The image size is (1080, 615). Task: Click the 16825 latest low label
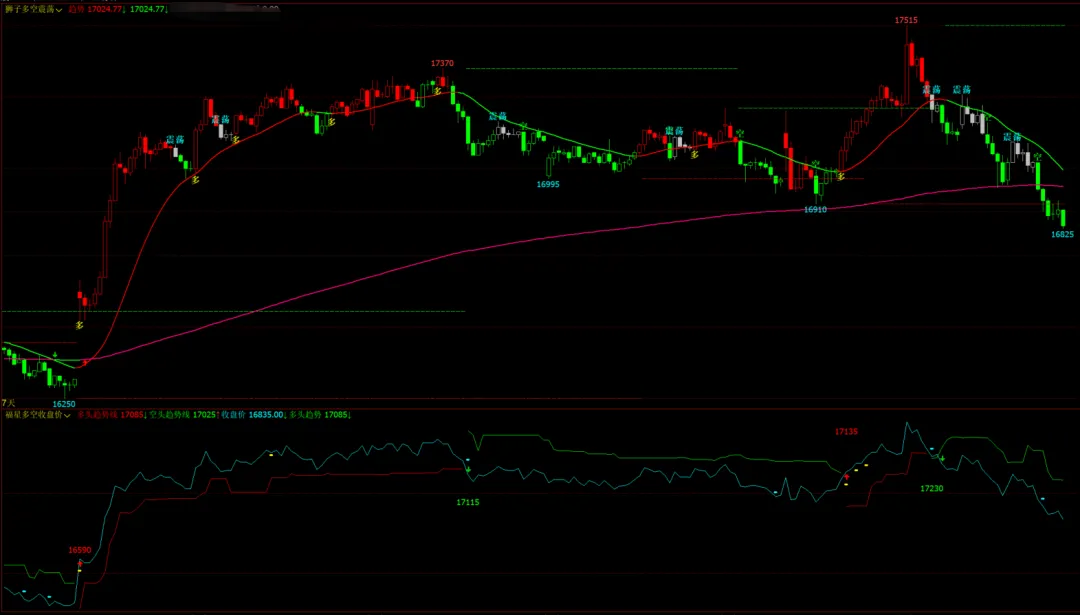[x=1062, y=235]
